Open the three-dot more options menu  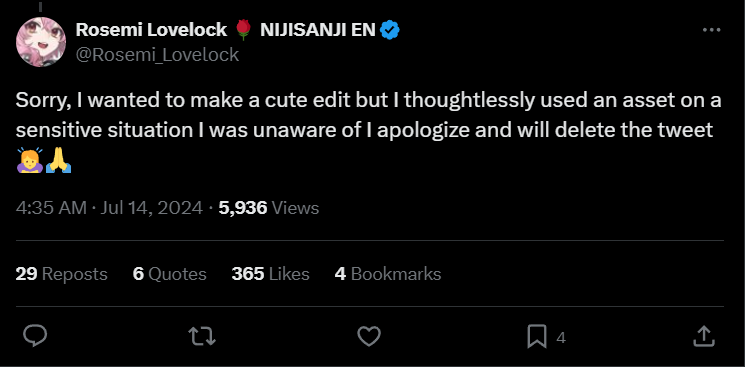click(711, 30)
